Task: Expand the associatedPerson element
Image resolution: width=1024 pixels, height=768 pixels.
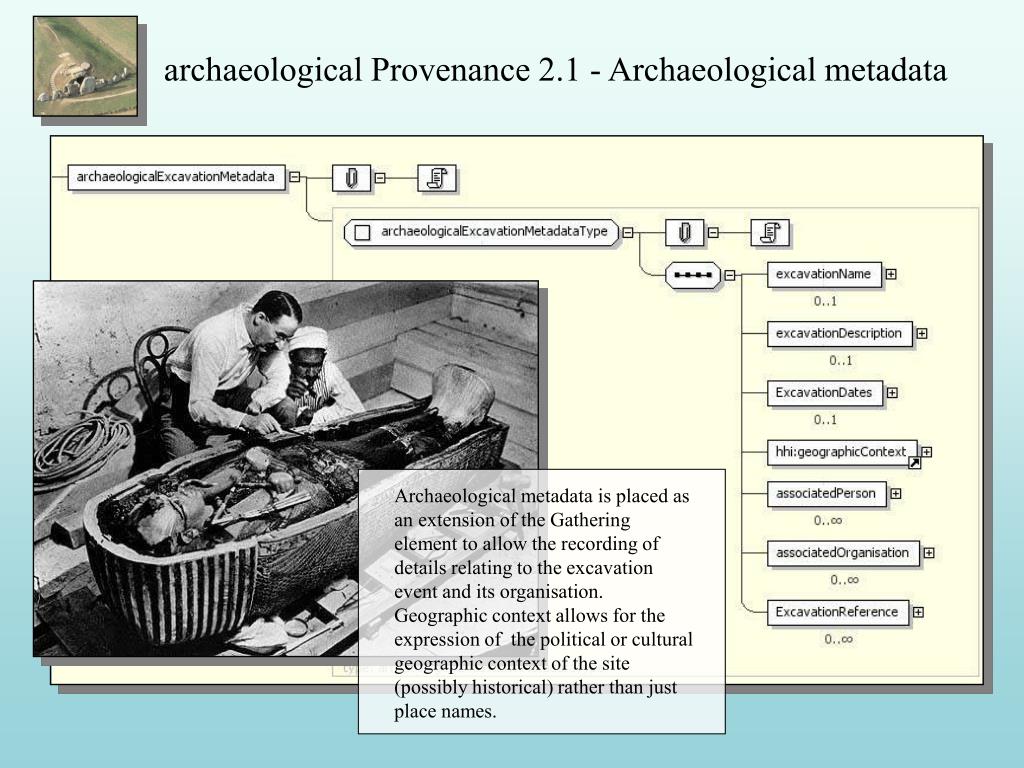Action: click(896, 494)
